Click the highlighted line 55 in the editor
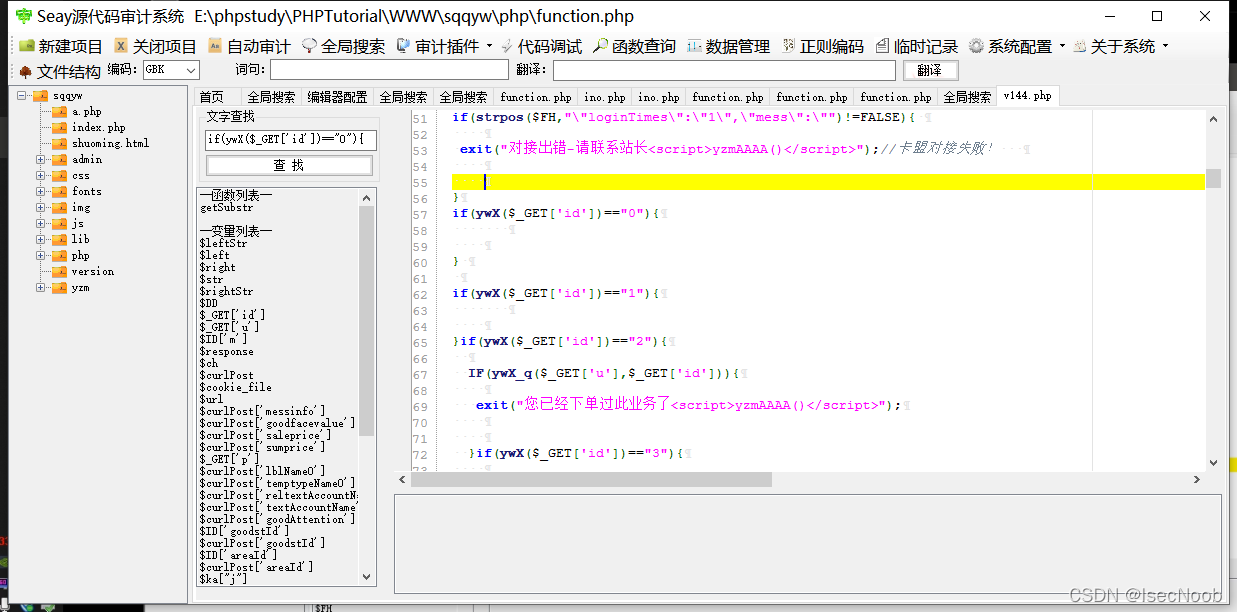Viewport: 1237px width, 612px height. click(828, 181)
